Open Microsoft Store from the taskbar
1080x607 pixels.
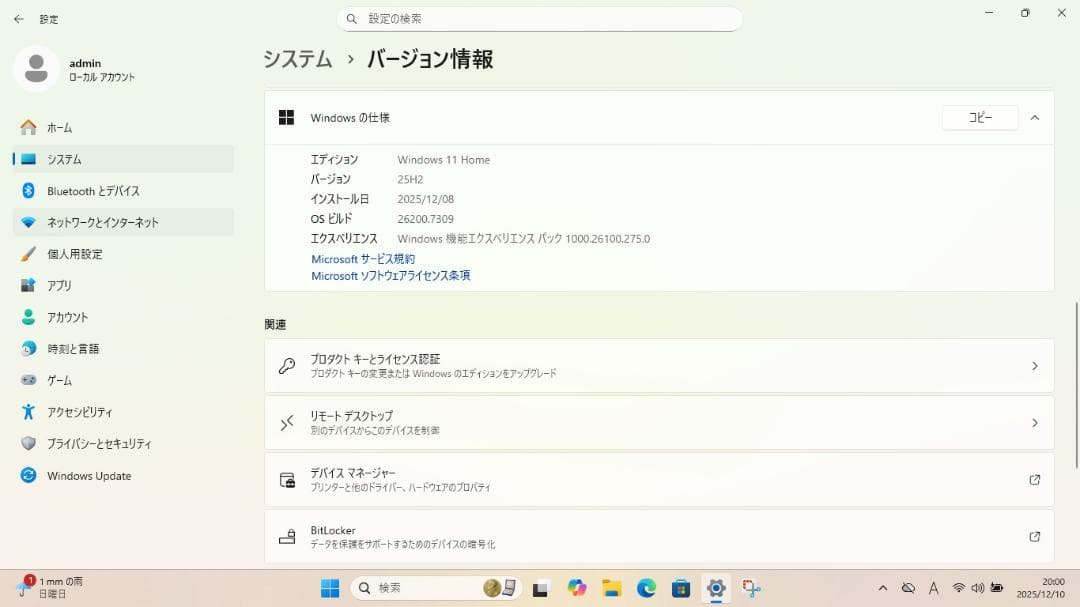pyautogui.click(x=681, y=588)
